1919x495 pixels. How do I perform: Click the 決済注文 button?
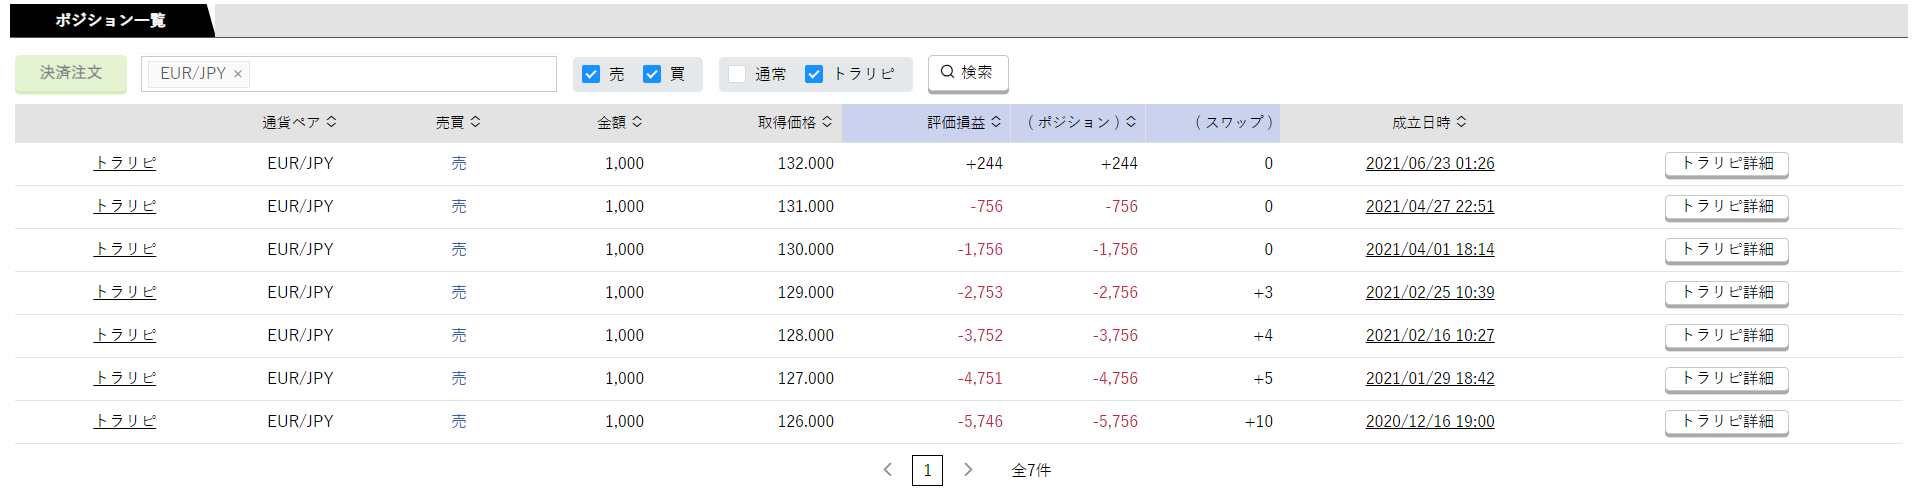click(71, 73)
